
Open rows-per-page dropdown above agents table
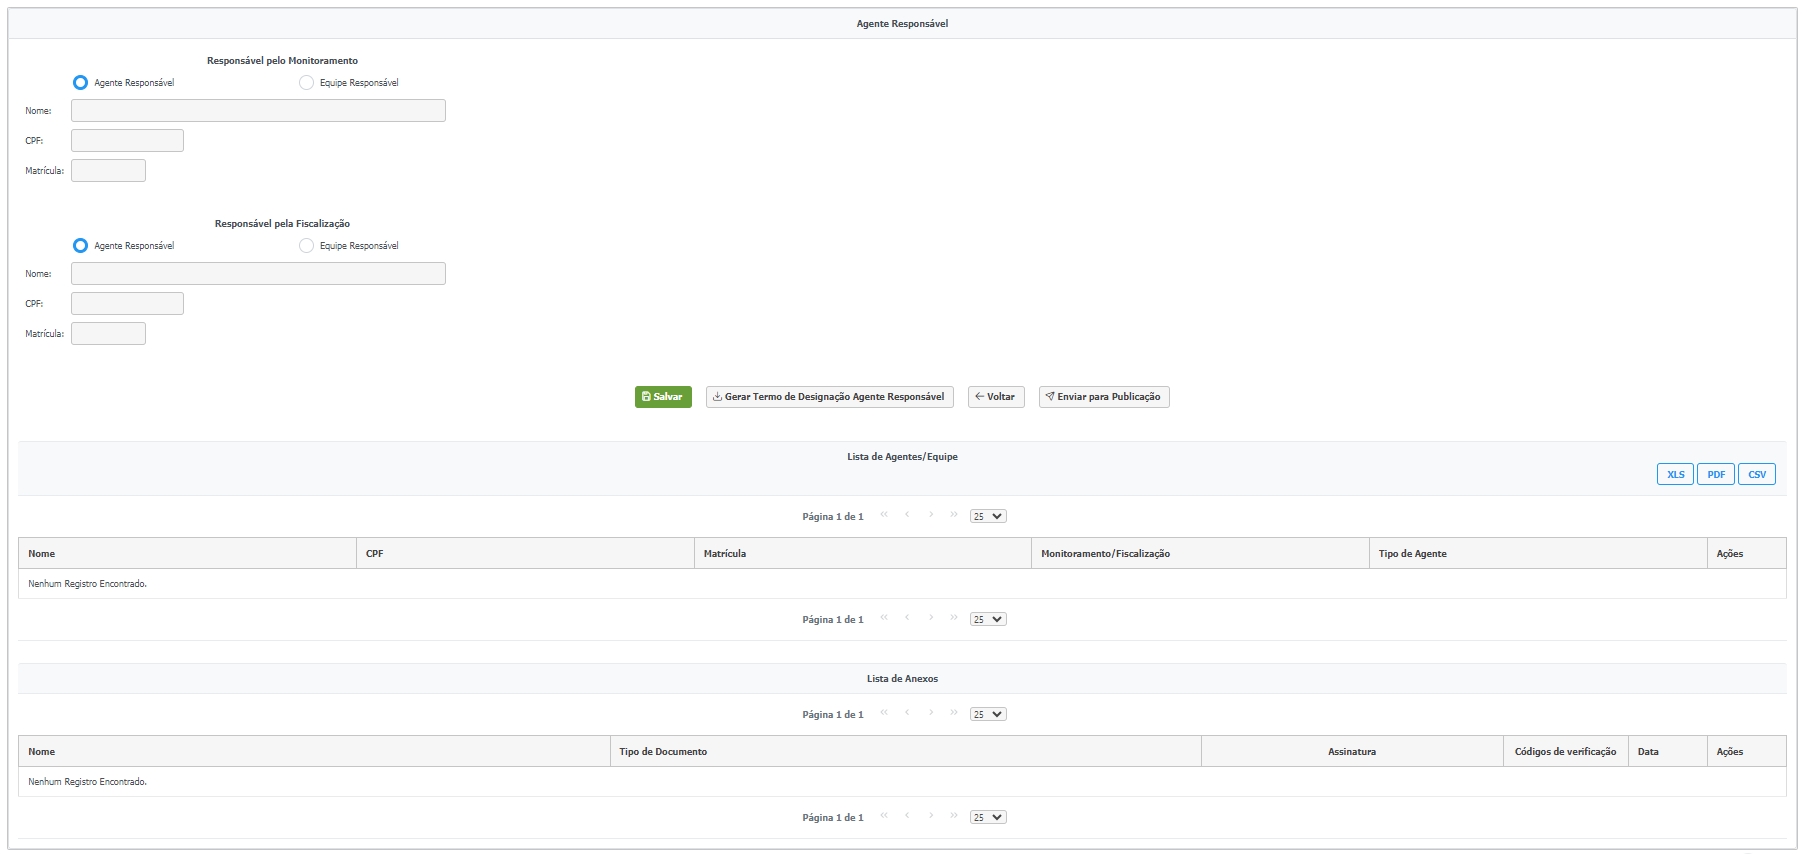click(x=987, y=517)
